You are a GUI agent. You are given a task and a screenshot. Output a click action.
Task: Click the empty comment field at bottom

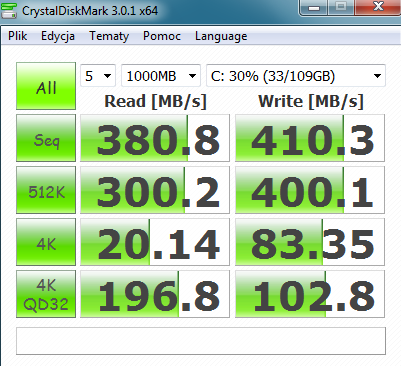coord(201,341)
